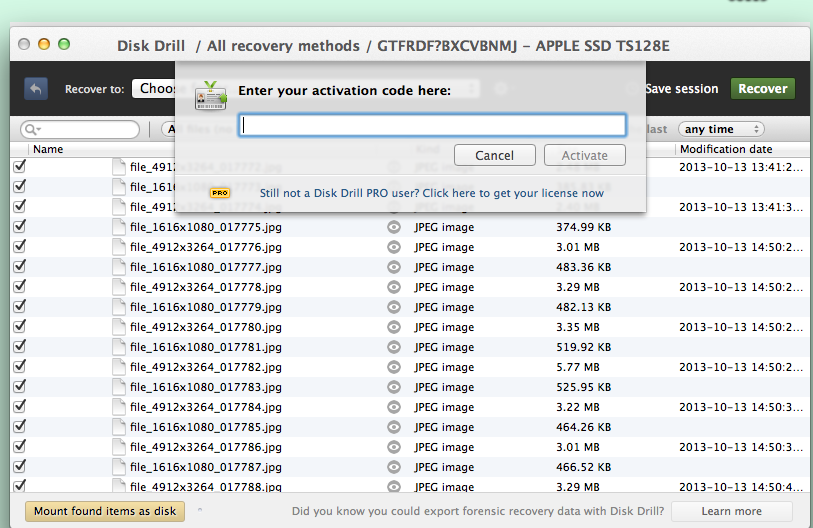Click document icon of file_4912x3264_017778.jpg
Viewport: 813px width, 528px height.
pos(119,287)
